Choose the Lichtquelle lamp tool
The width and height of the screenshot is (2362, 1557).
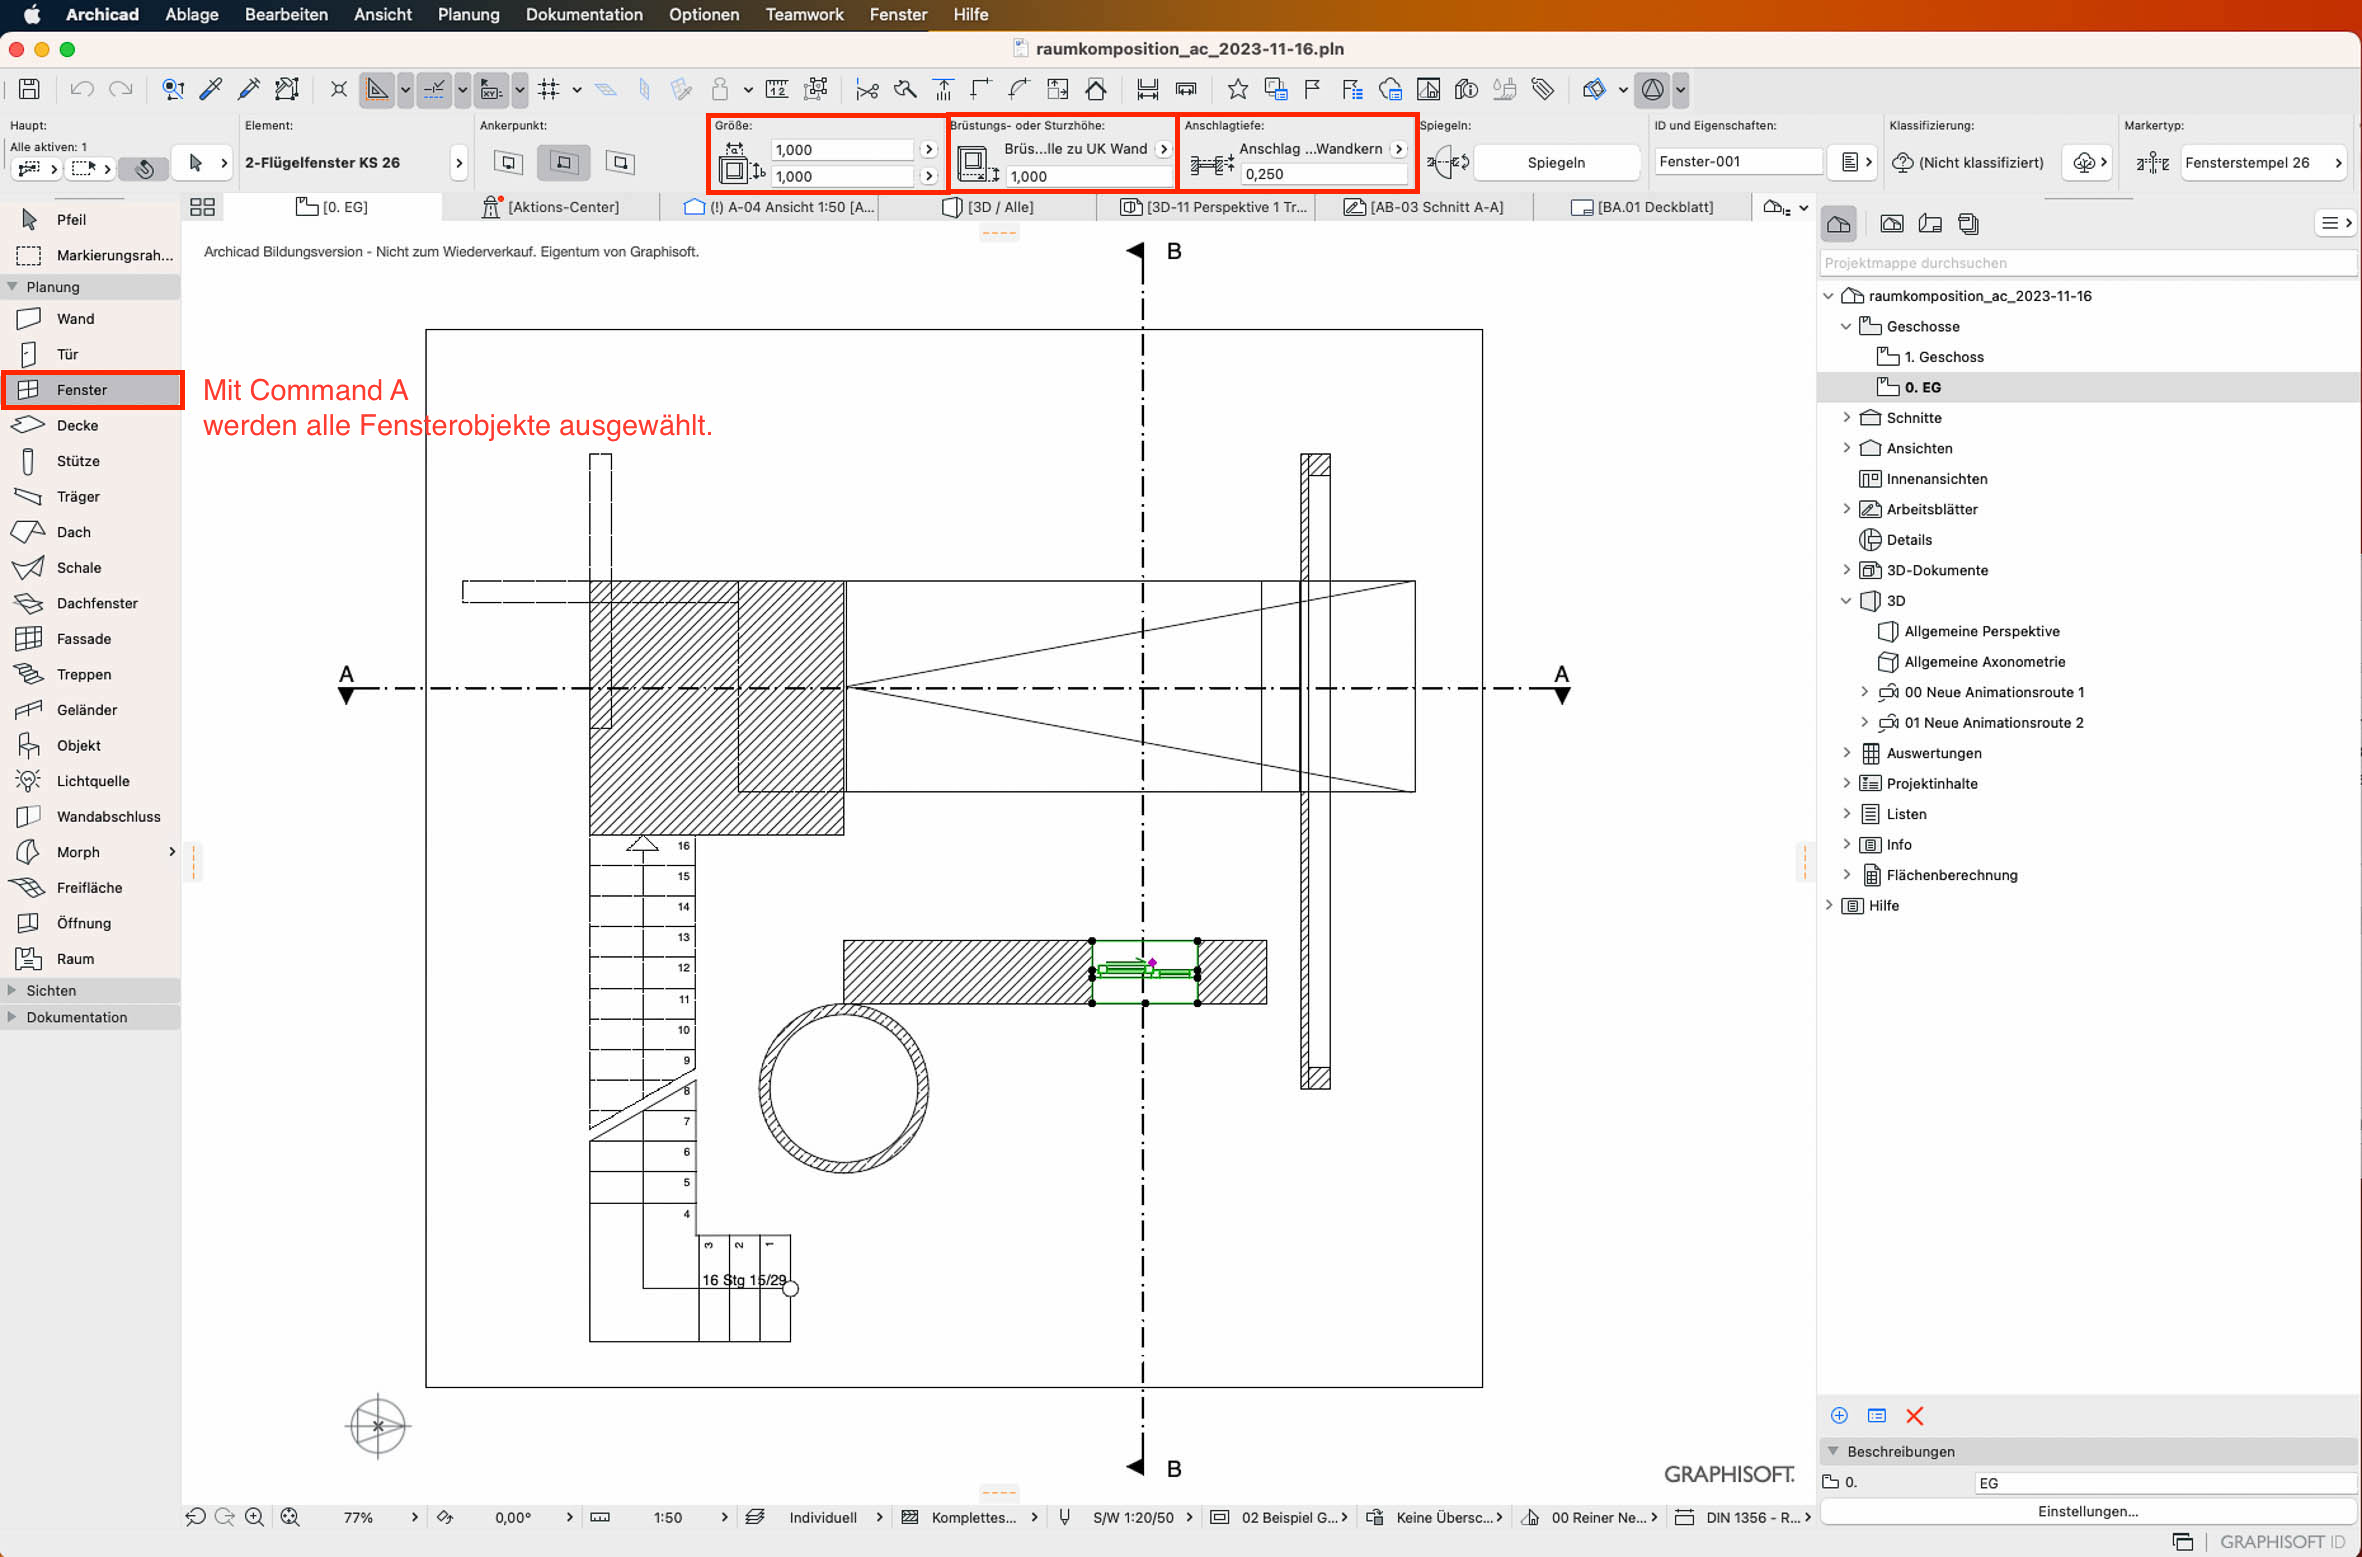click(x=90, y=781)
